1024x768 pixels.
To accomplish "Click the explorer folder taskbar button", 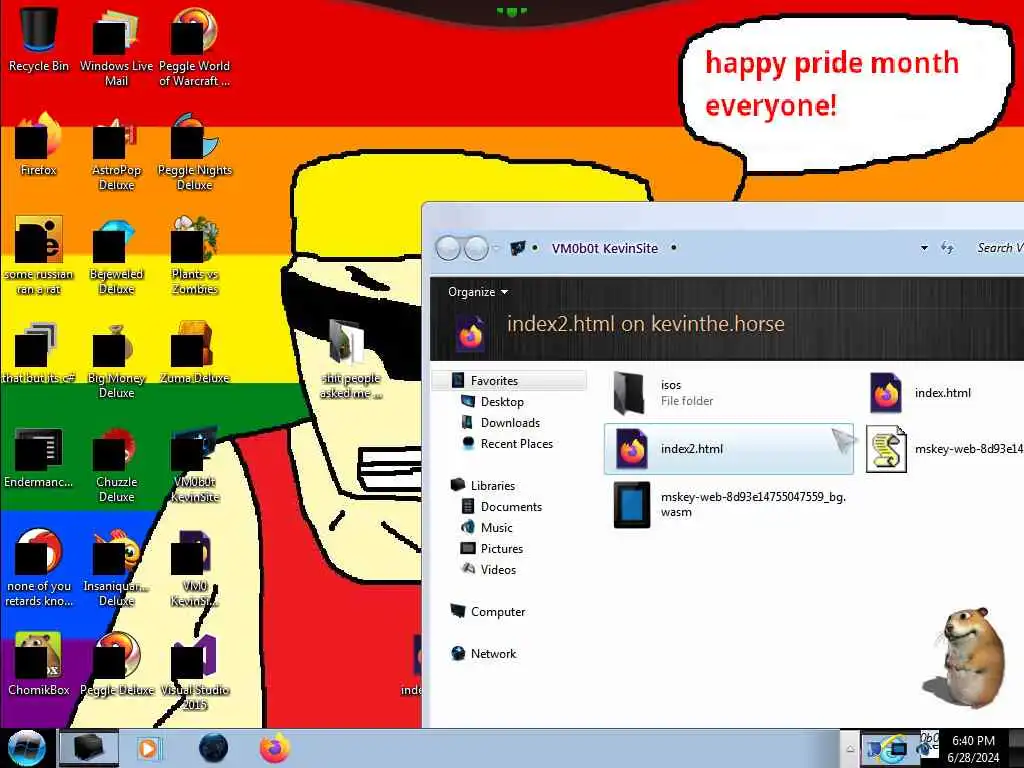I will 89,748.
